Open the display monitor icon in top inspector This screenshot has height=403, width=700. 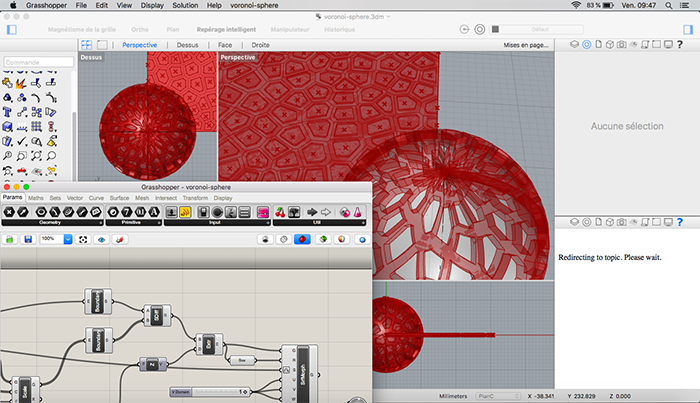coord(668,44)
